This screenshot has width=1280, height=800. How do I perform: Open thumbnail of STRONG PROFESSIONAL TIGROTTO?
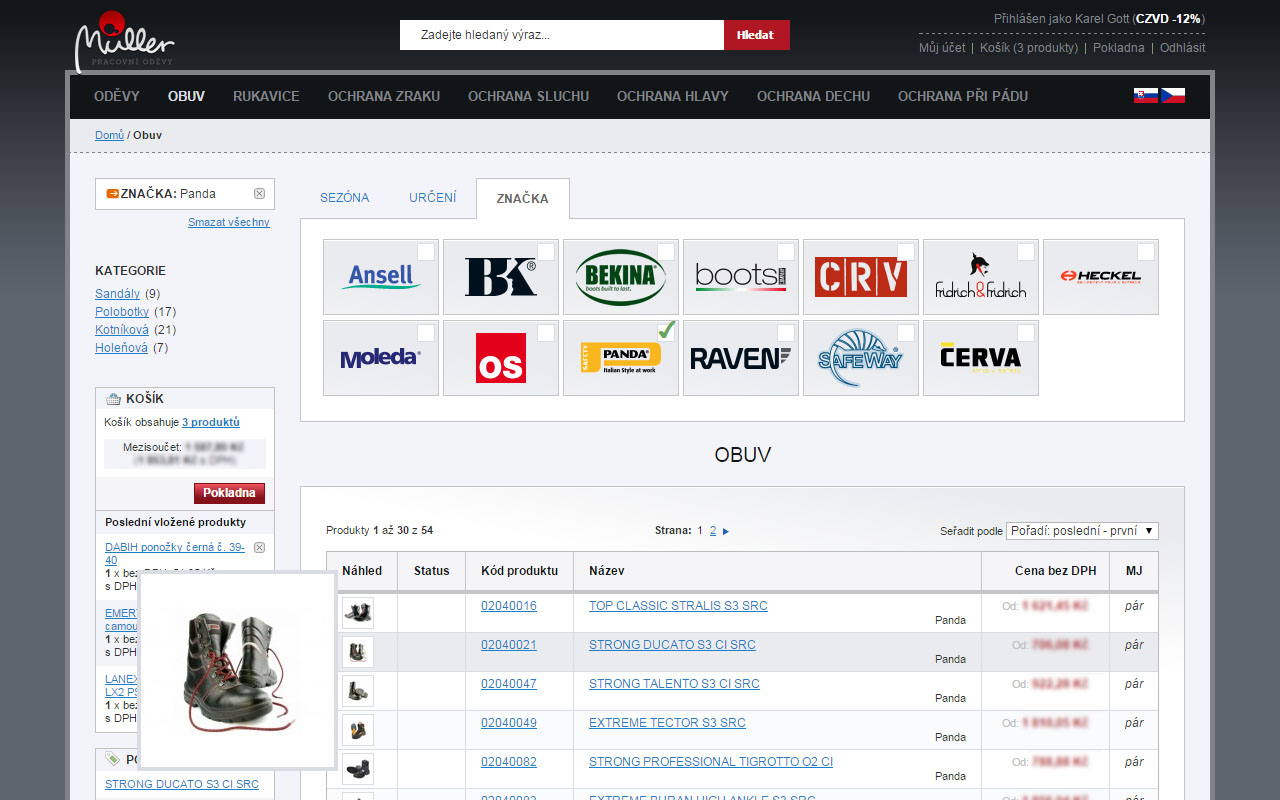coord(358,769)
